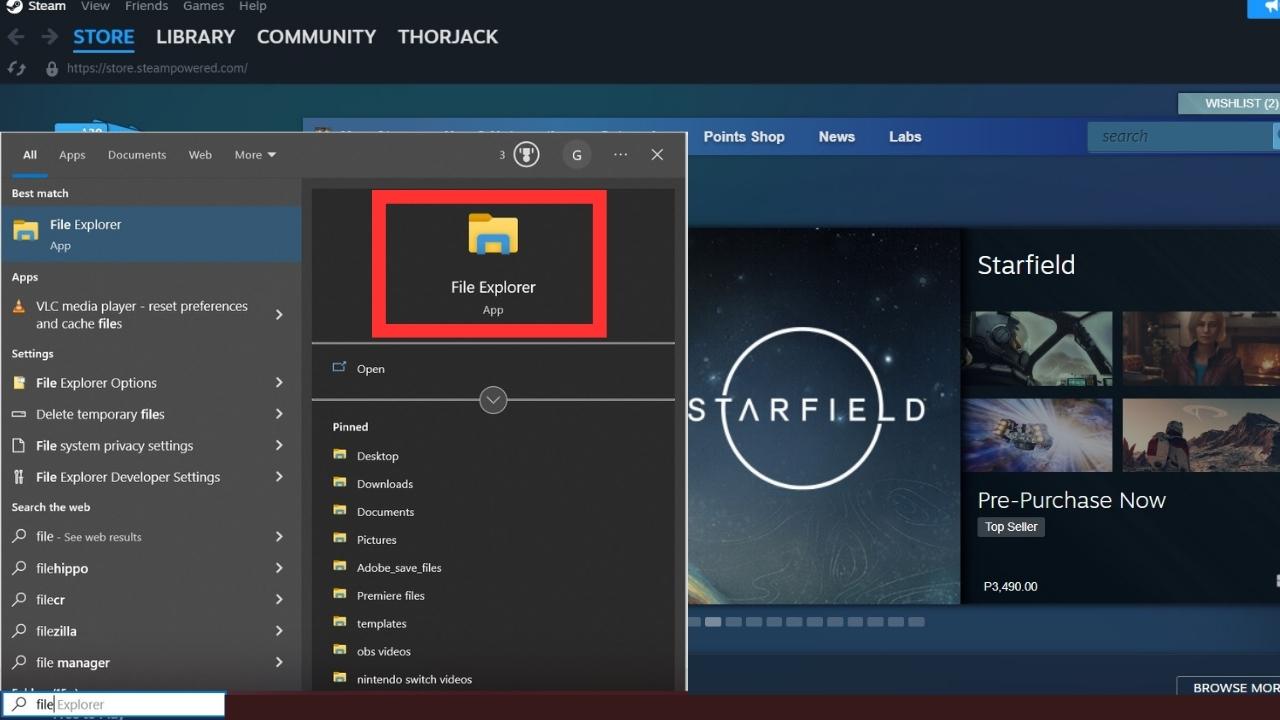The image size is (1280, 720).
Task: Open the Games menu in Steam
Action: pyautogui.click(x=203, y=6)
